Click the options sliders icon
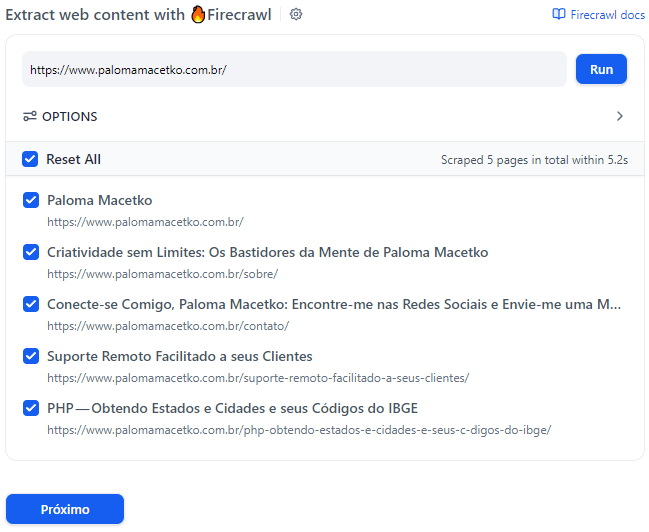This screenshot has width=649, height=532. [30, 116]
